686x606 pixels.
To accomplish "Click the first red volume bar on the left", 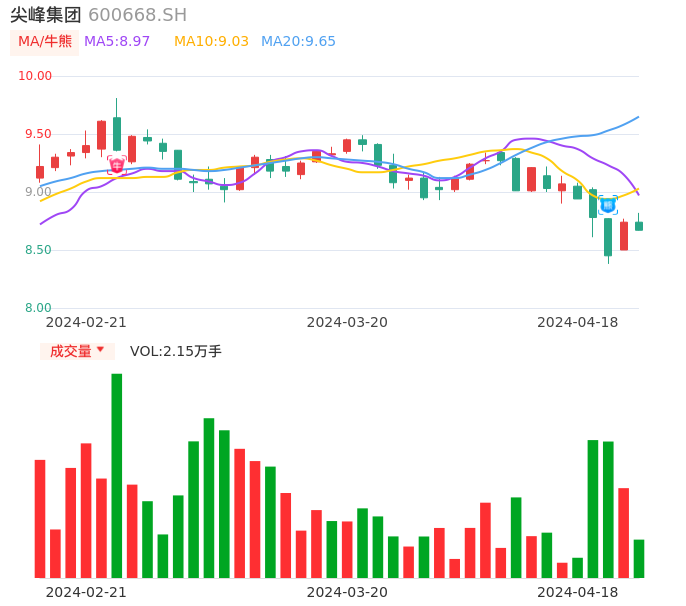I will 40,519.
